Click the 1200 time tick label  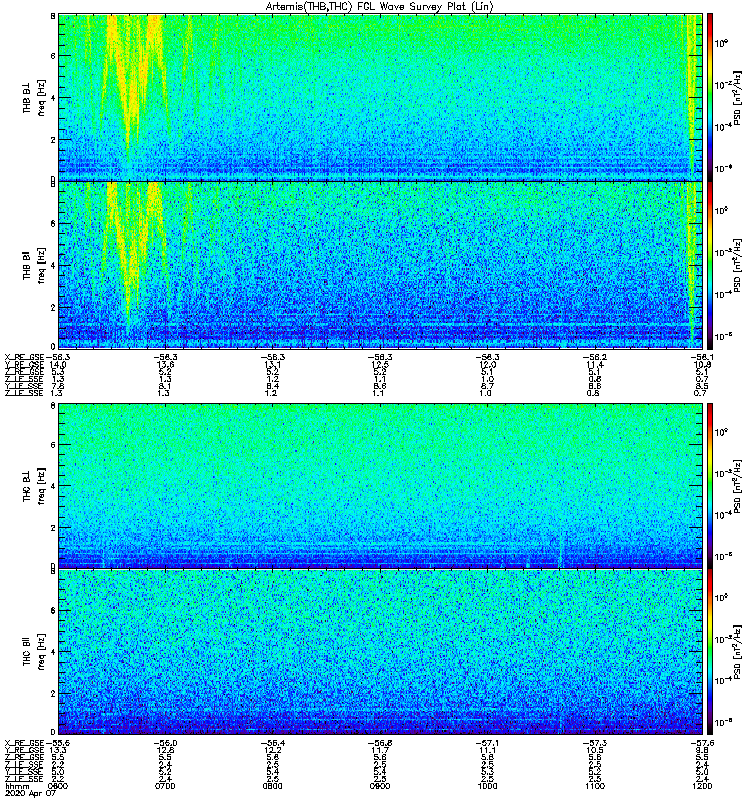[702, 786]
